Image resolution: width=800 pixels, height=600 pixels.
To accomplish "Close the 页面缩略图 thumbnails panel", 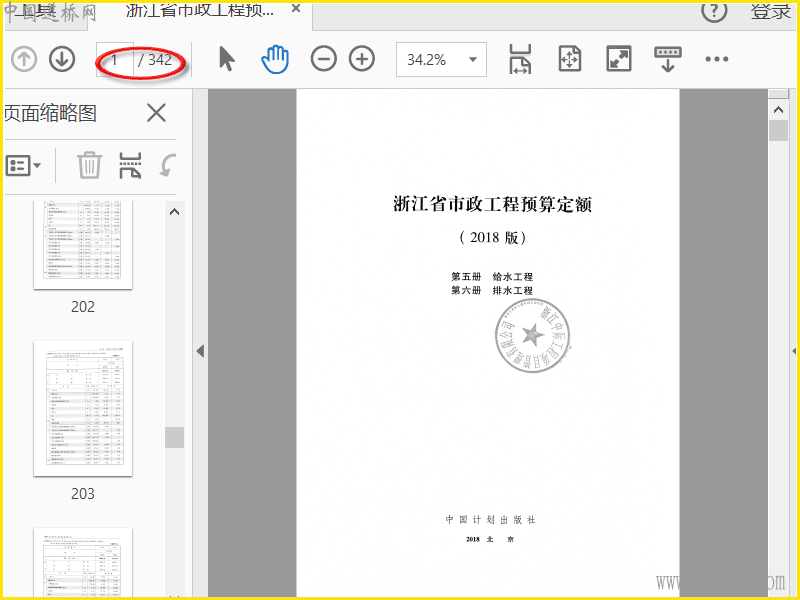I will 156,113.
